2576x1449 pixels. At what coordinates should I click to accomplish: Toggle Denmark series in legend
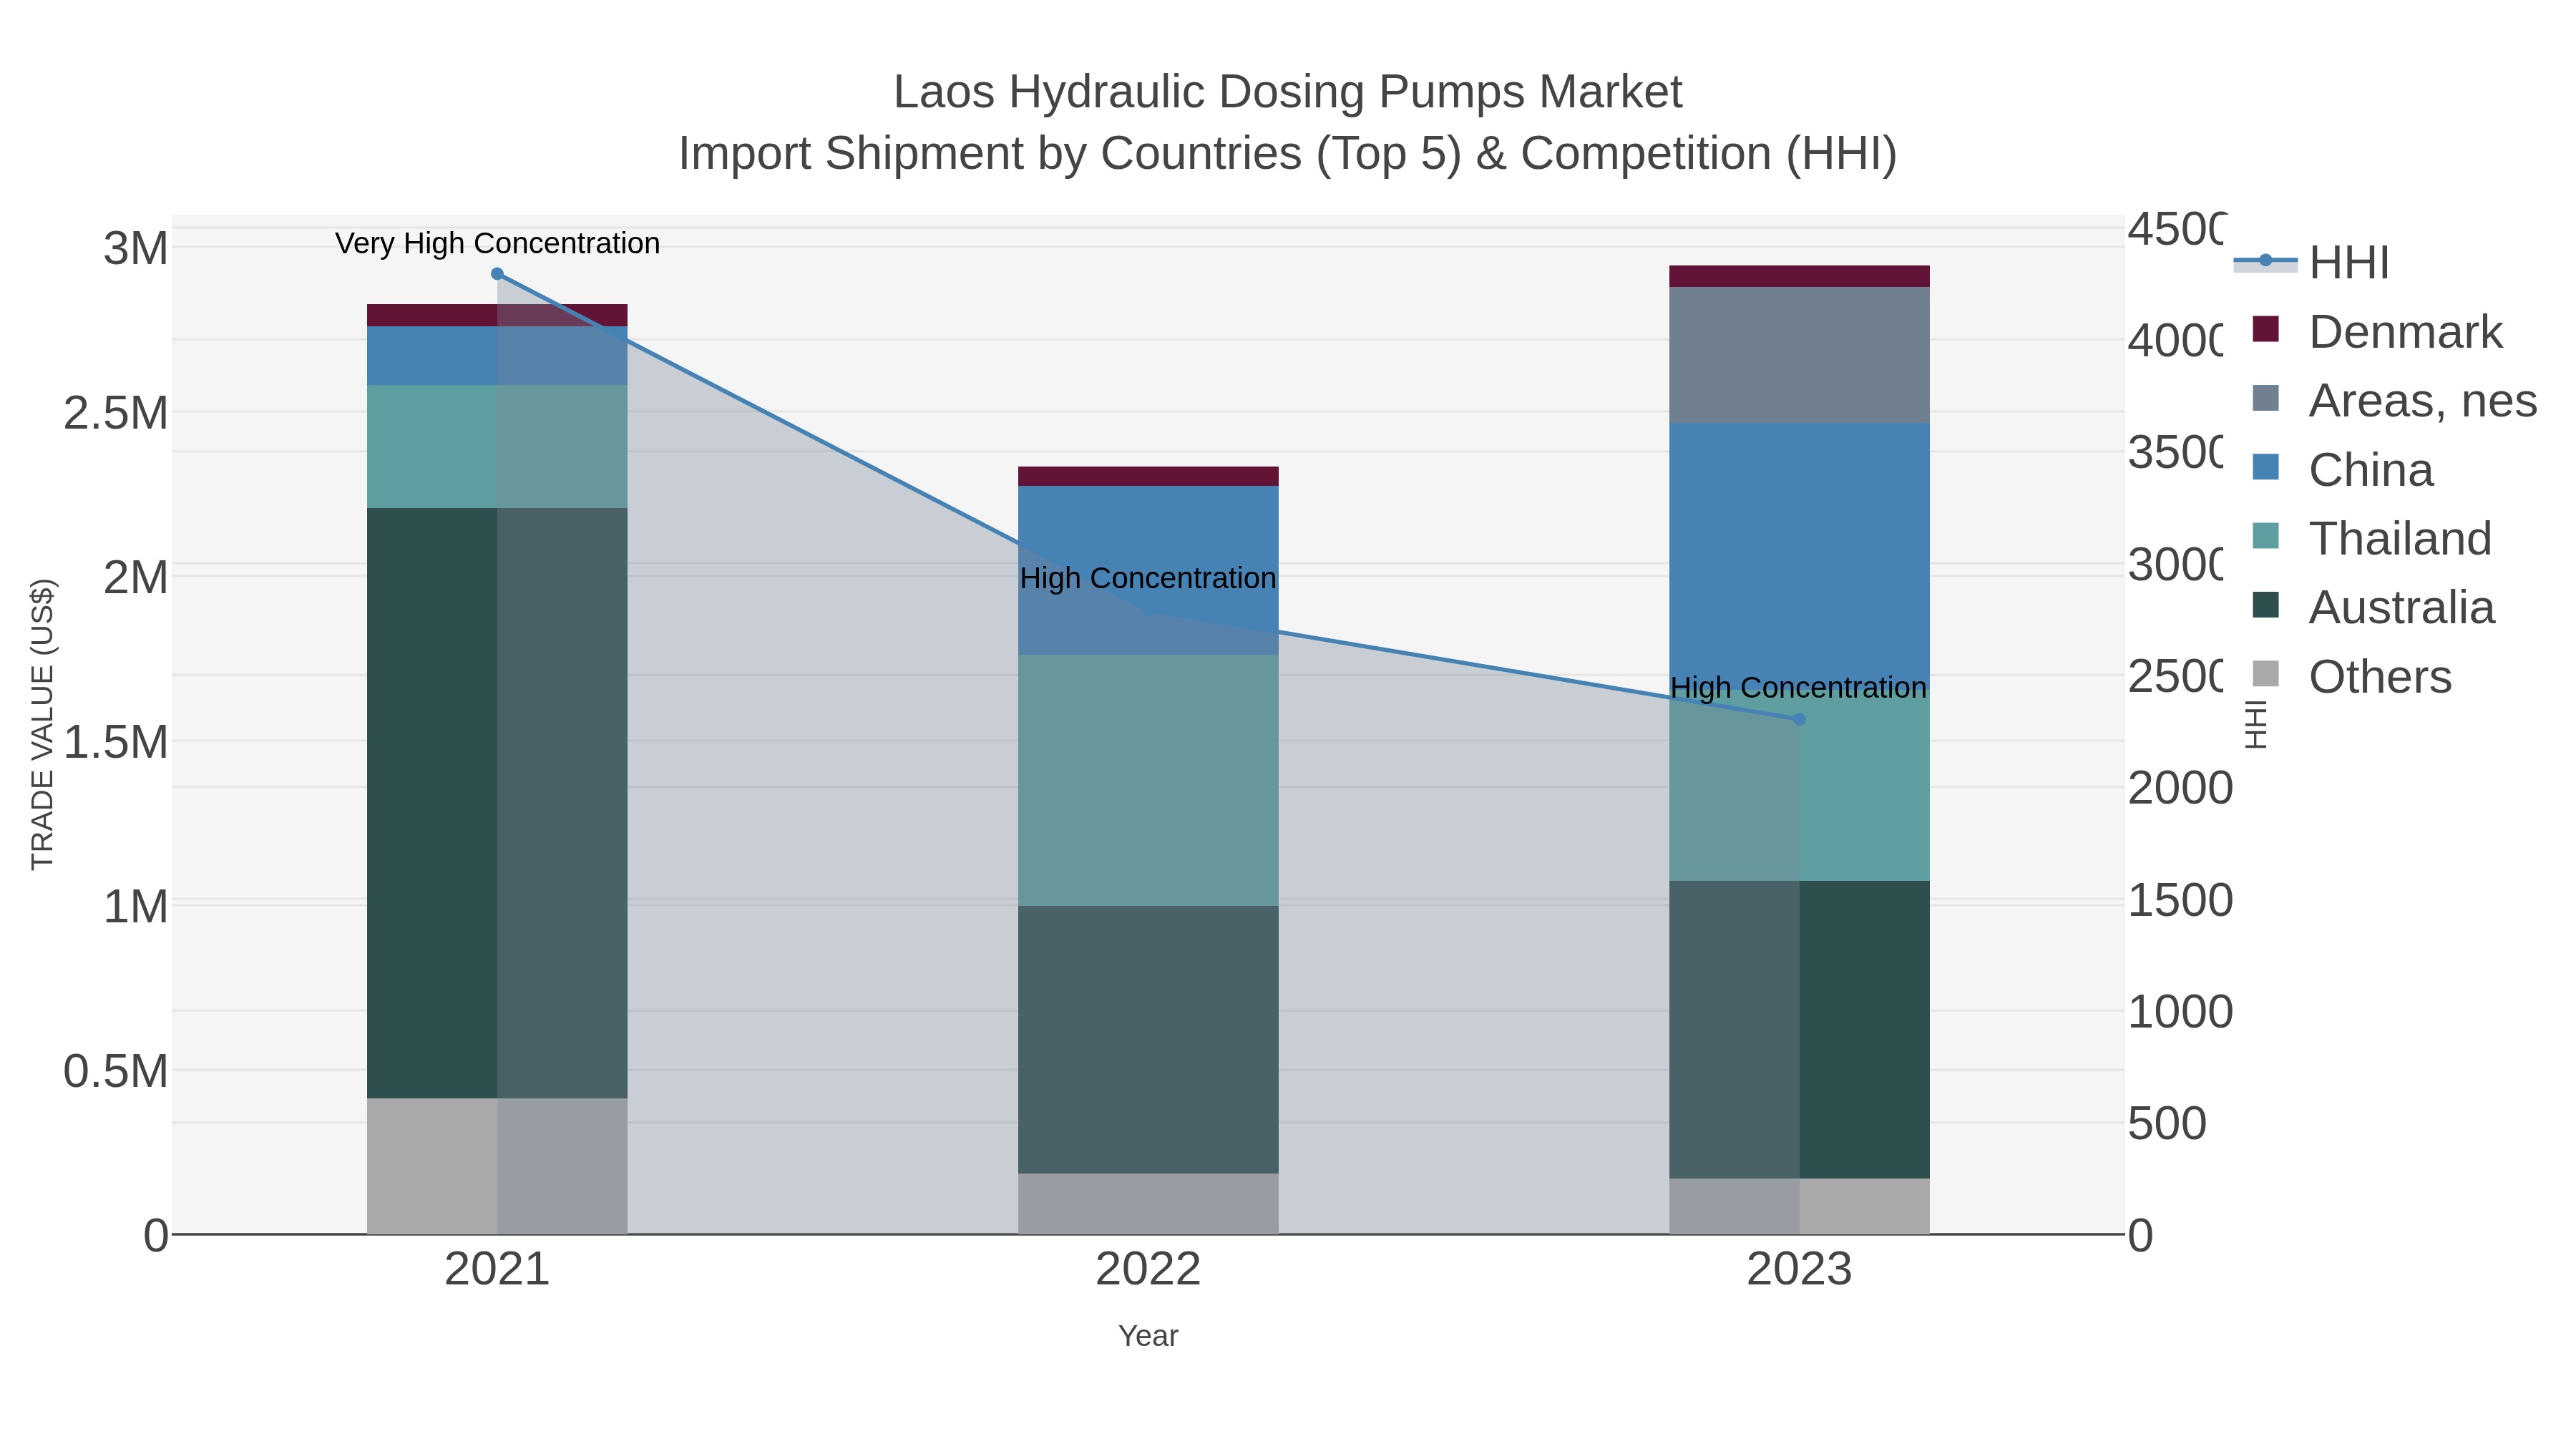click(2377, 332)
